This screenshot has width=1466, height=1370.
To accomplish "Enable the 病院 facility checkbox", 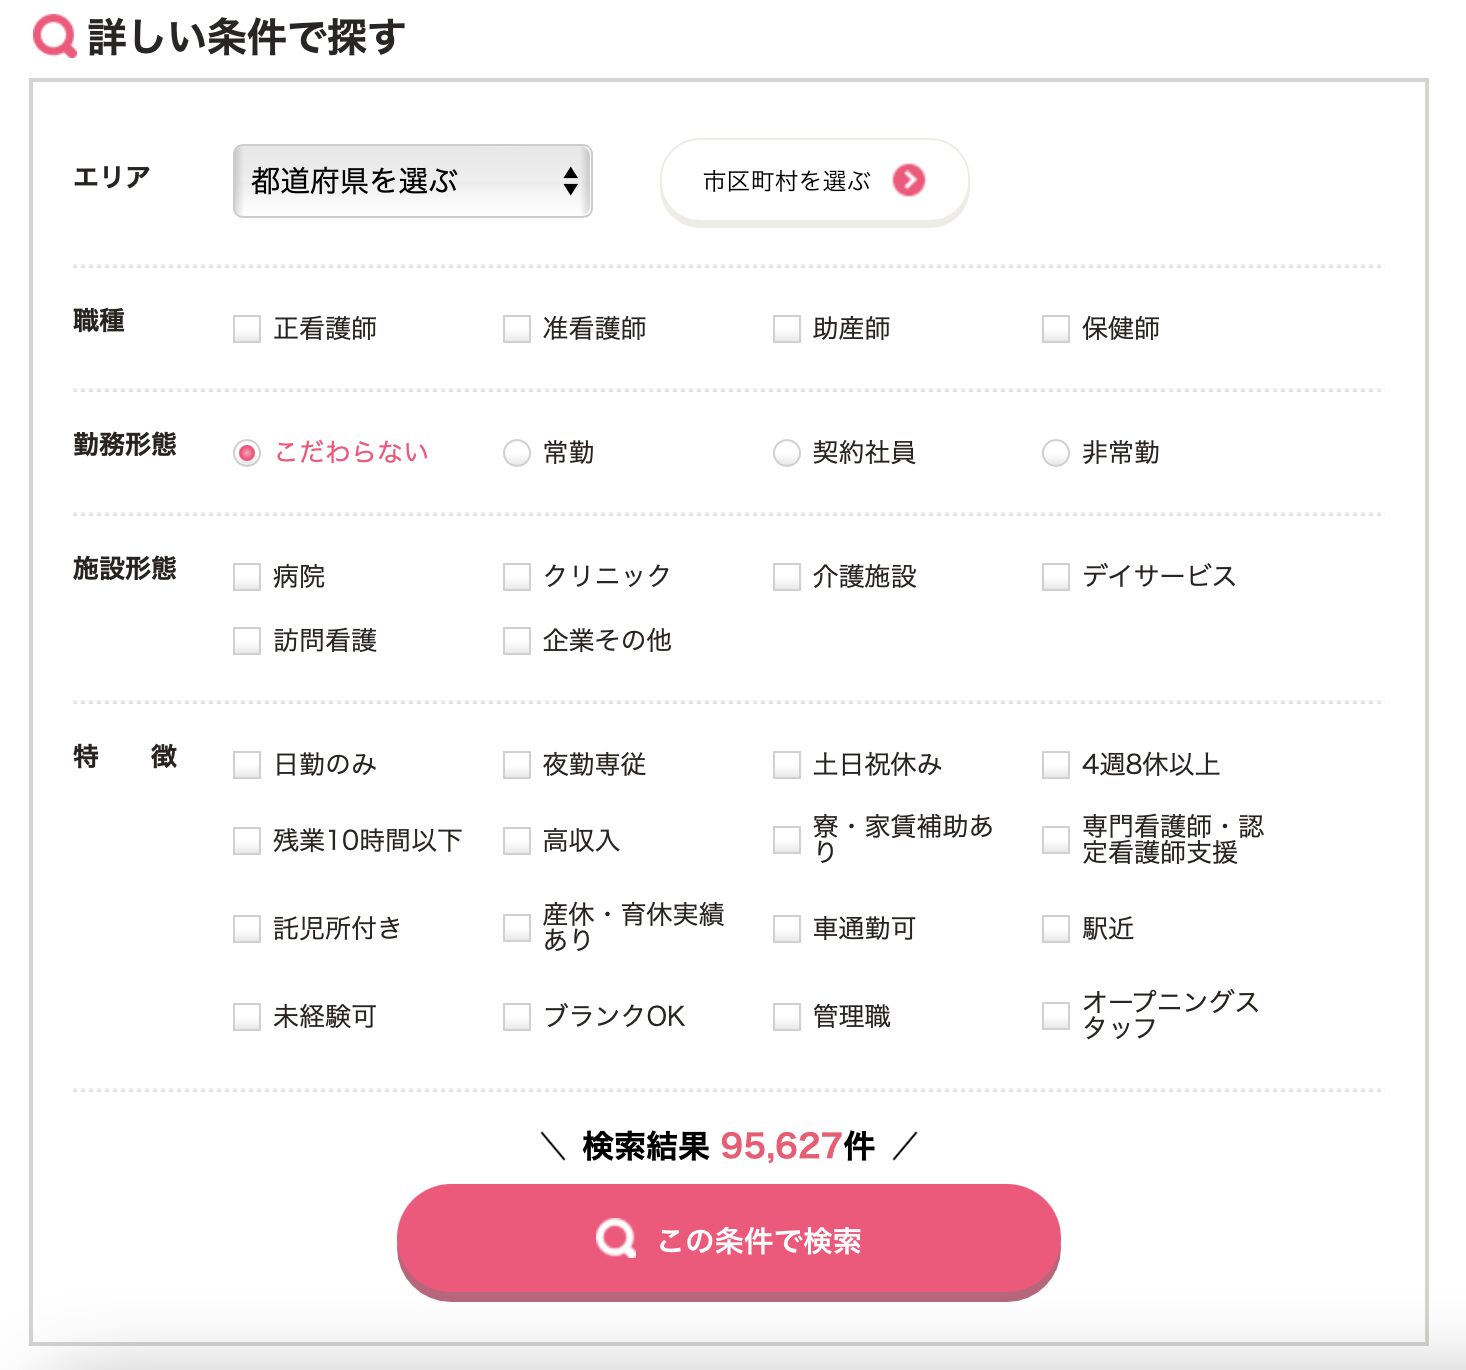I will (247, 577).
